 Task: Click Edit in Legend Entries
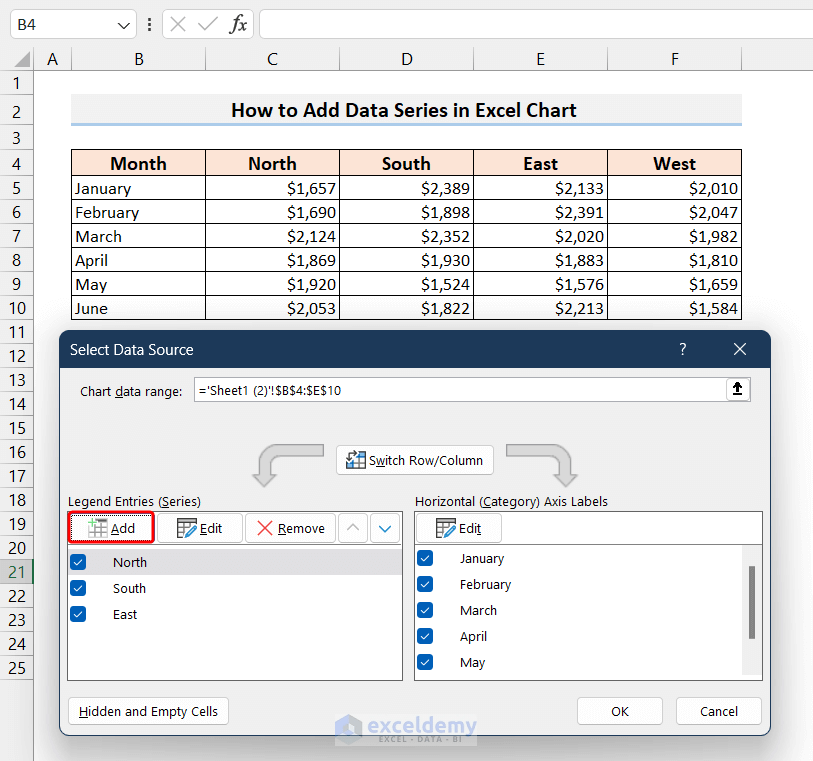coord(200,528)
